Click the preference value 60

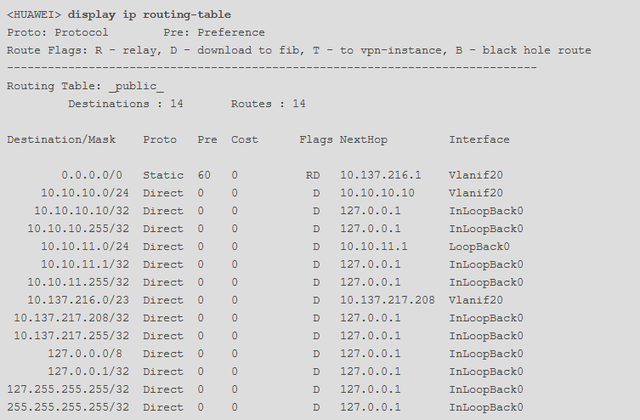click(x=203, y=175)
